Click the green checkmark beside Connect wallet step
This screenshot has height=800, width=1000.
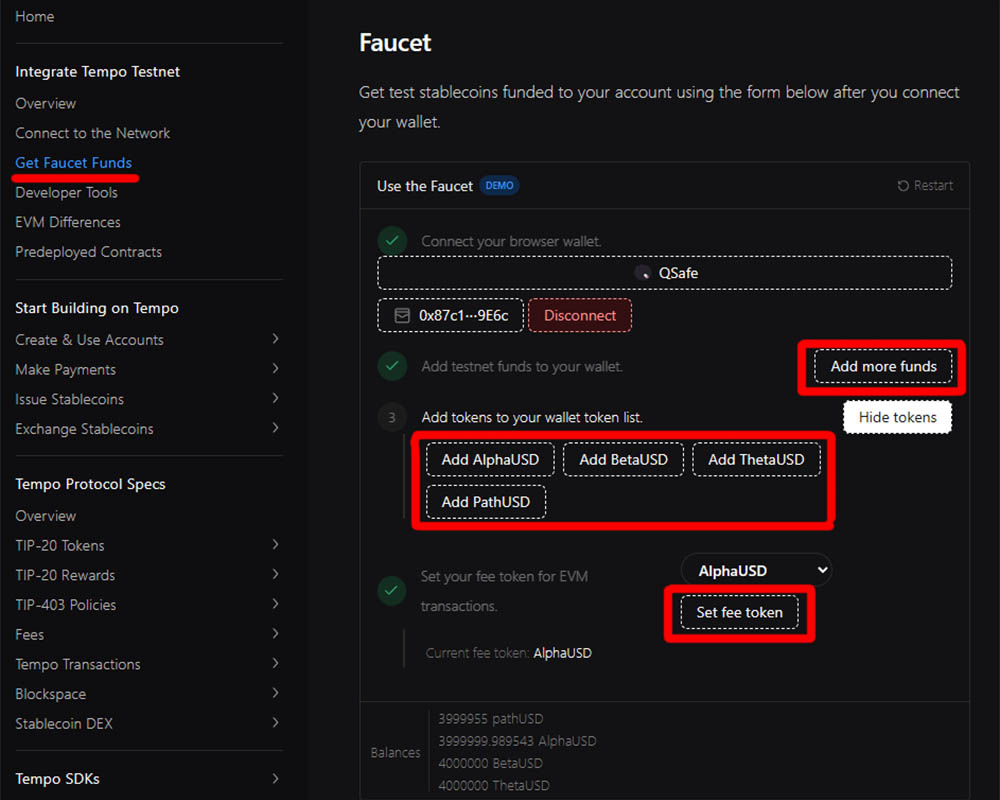pos(392,241)
